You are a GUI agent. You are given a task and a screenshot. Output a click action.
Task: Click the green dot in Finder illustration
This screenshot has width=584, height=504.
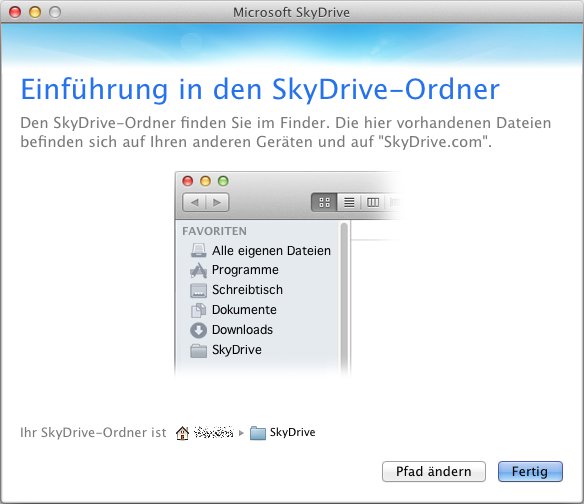(x=223, y=181)
